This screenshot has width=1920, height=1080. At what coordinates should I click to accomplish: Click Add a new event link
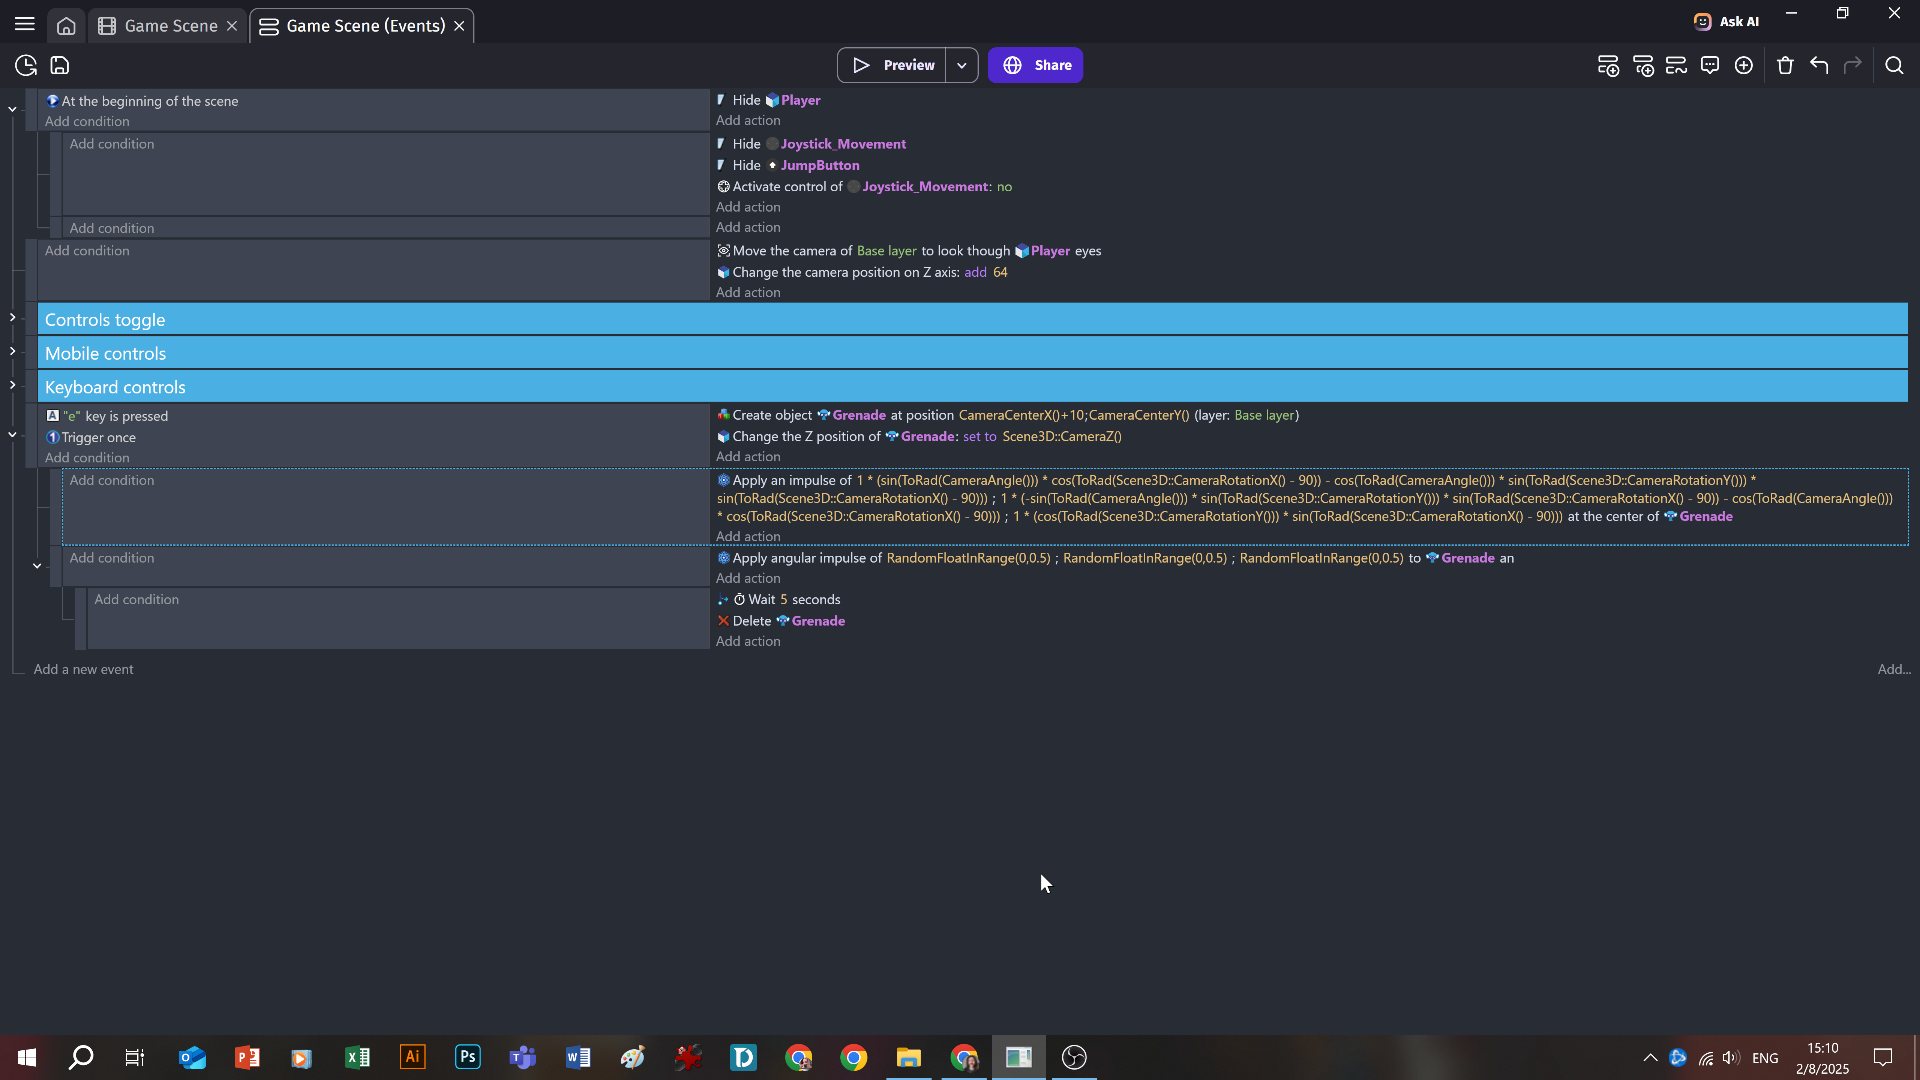coord(83,670)
